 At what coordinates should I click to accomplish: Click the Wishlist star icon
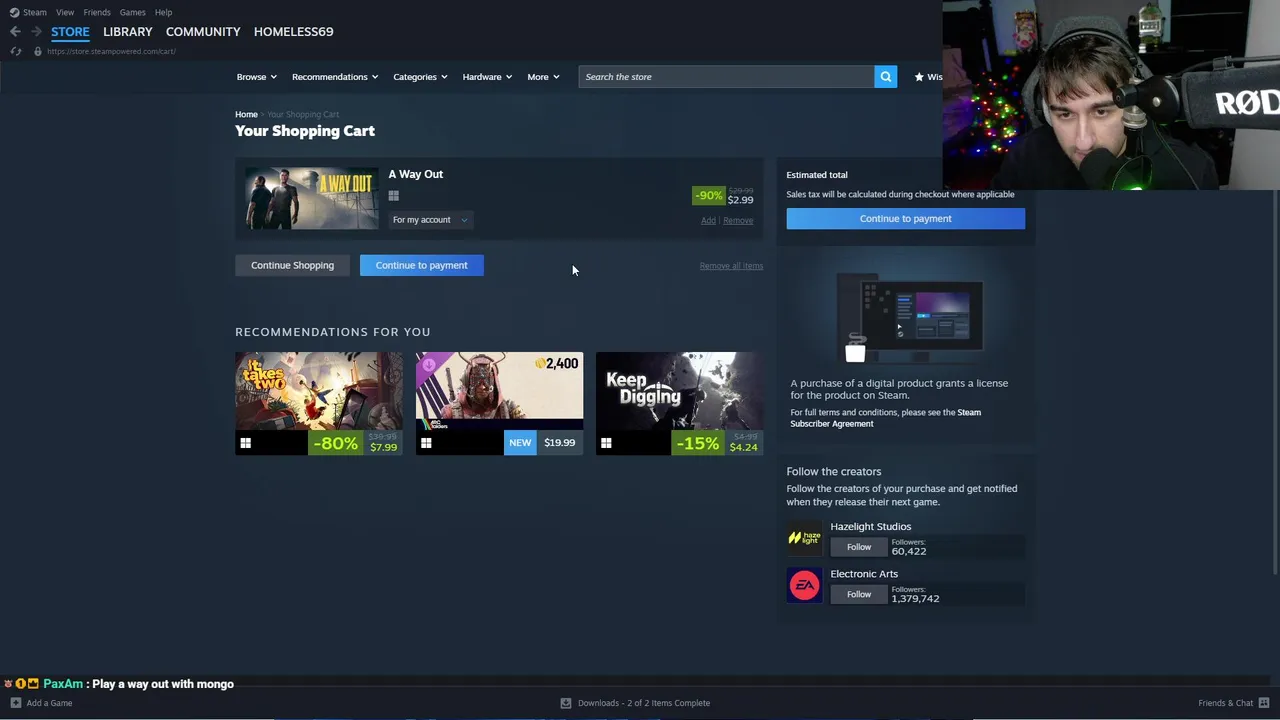(x=919, y=77)
